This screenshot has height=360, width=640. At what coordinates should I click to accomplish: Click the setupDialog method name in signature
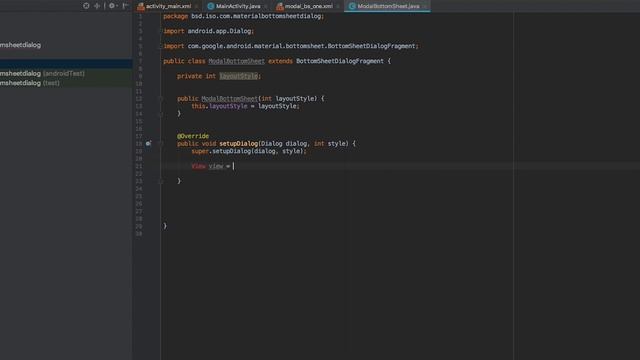pos(238,144)
